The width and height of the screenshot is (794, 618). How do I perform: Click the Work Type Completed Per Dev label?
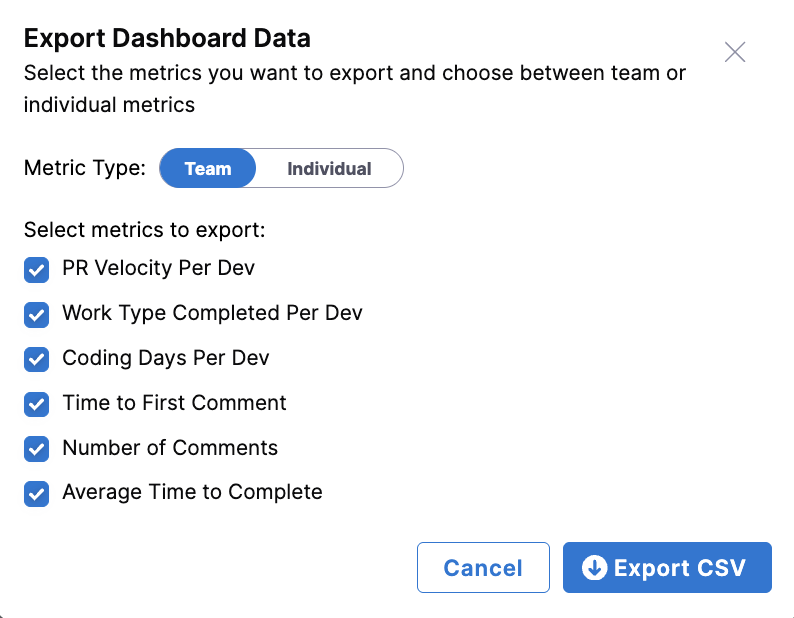[x=212, y=313]
